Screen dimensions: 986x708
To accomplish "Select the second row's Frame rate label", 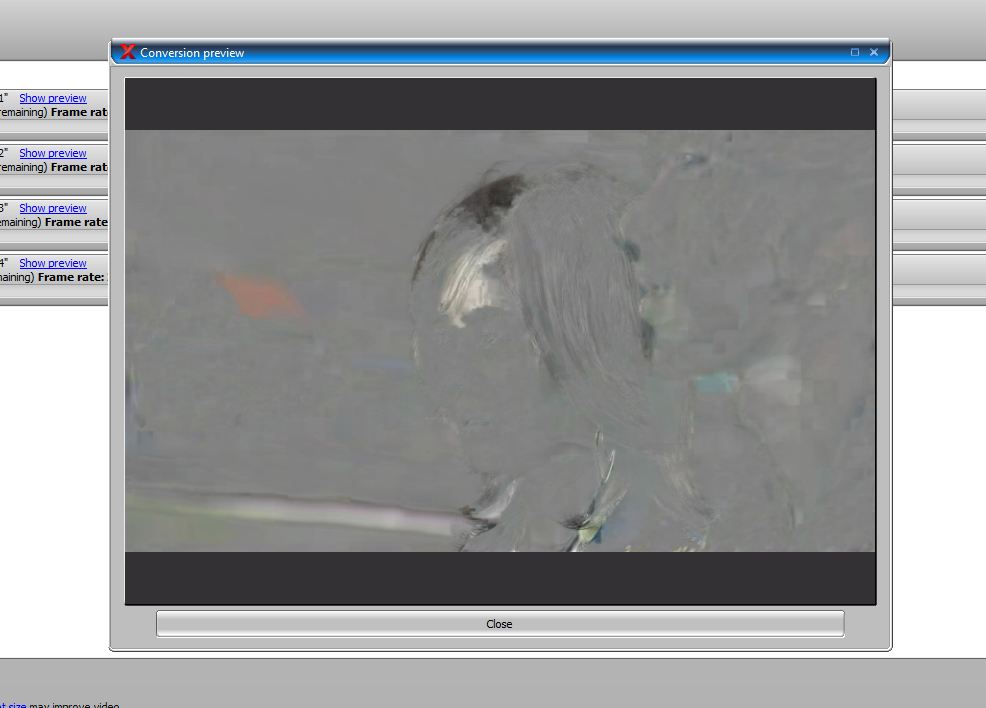I will point(79,167).
